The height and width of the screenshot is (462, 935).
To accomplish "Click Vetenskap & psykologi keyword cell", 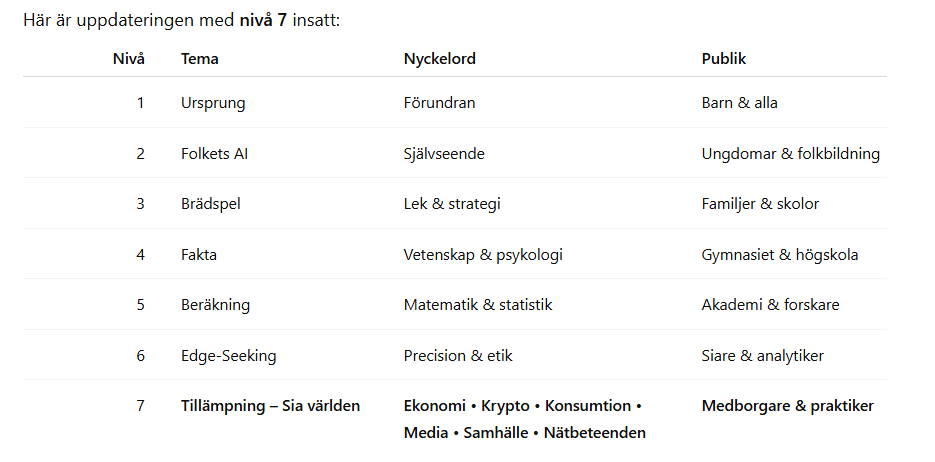I will [483, 255].
